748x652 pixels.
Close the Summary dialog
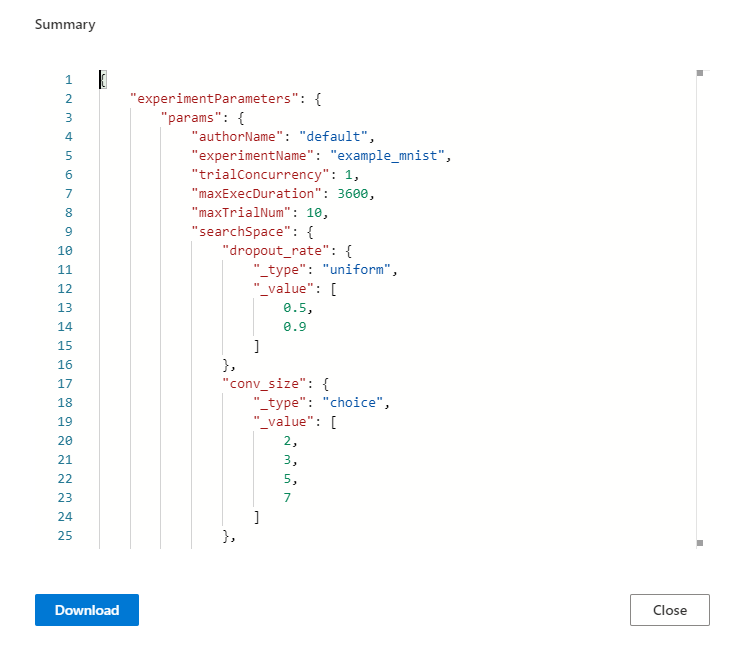coord(669,610)
